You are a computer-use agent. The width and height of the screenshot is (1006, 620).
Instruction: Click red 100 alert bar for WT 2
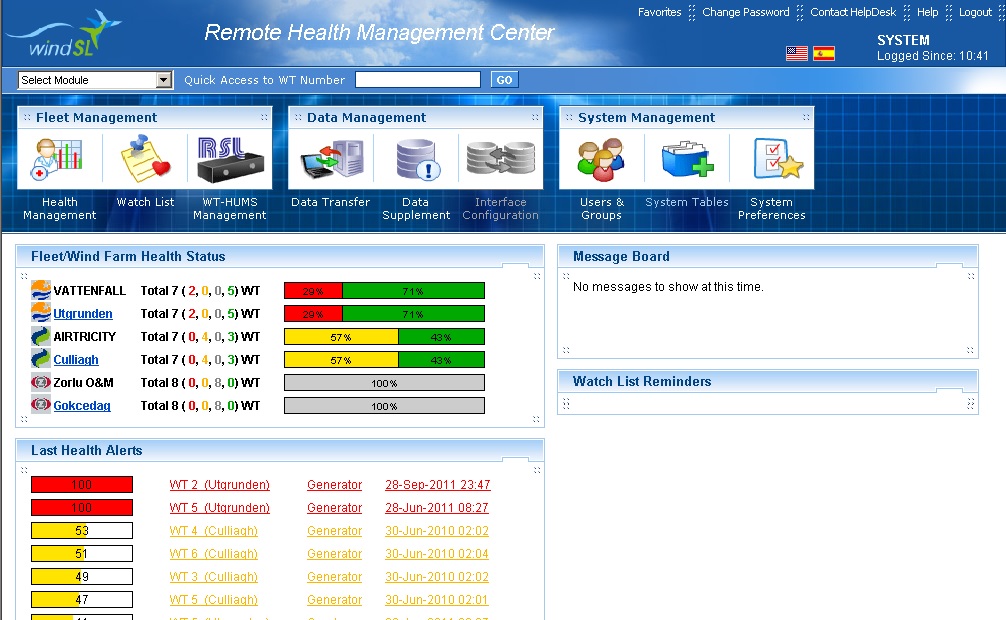(x=82, y=485)
